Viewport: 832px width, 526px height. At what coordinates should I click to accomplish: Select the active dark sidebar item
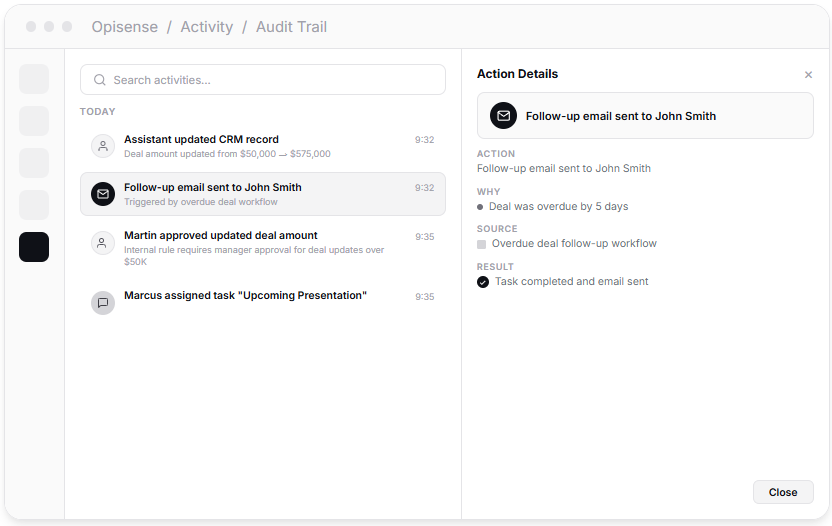pyautogui.click(x=34, y=247)
